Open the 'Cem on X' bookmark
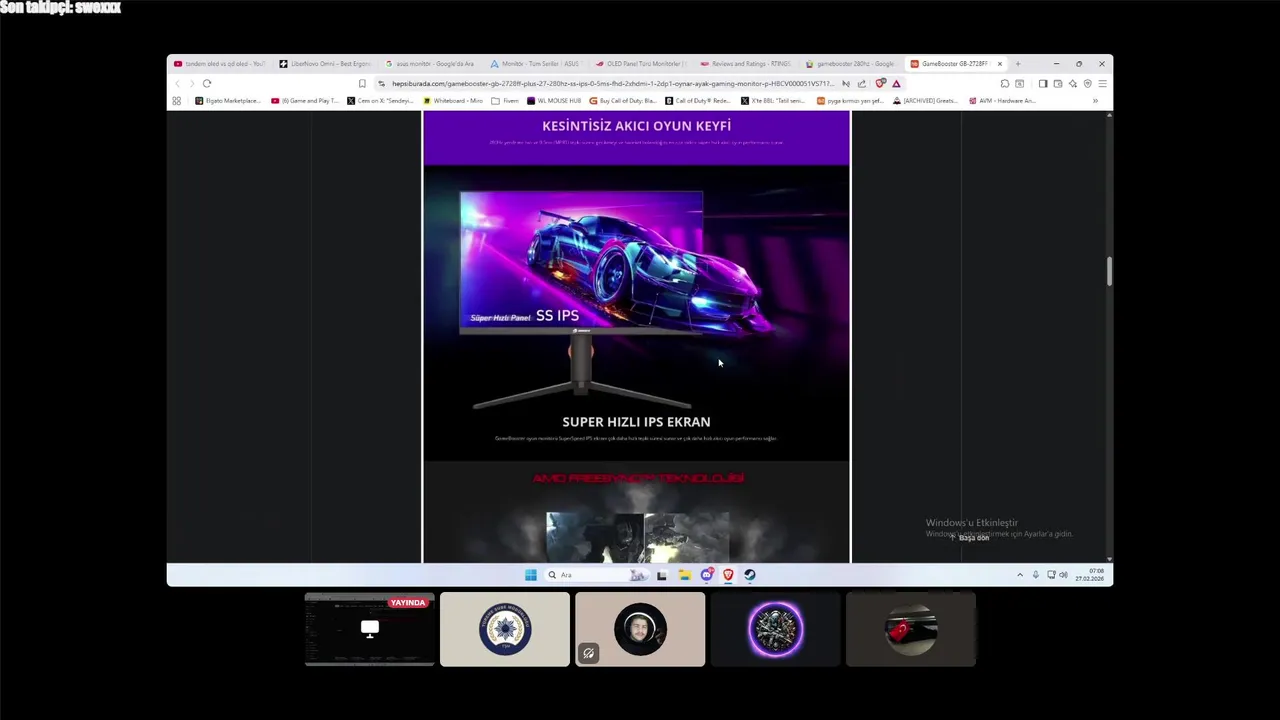Screen dimensions: 1280x720 pos(381,101)
